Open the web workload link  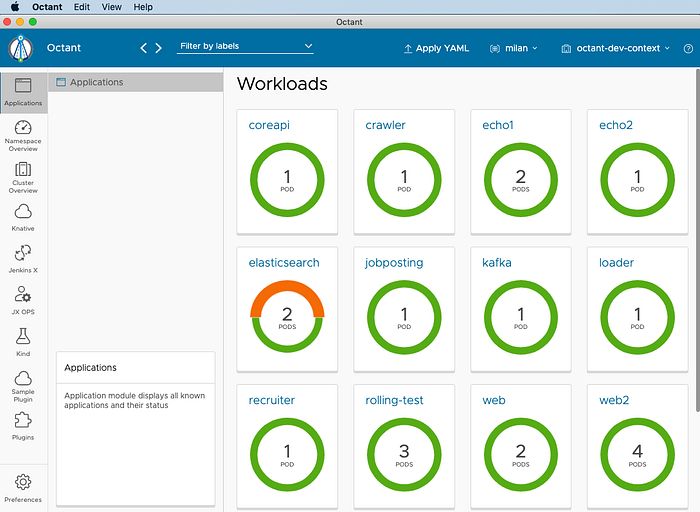494,400
